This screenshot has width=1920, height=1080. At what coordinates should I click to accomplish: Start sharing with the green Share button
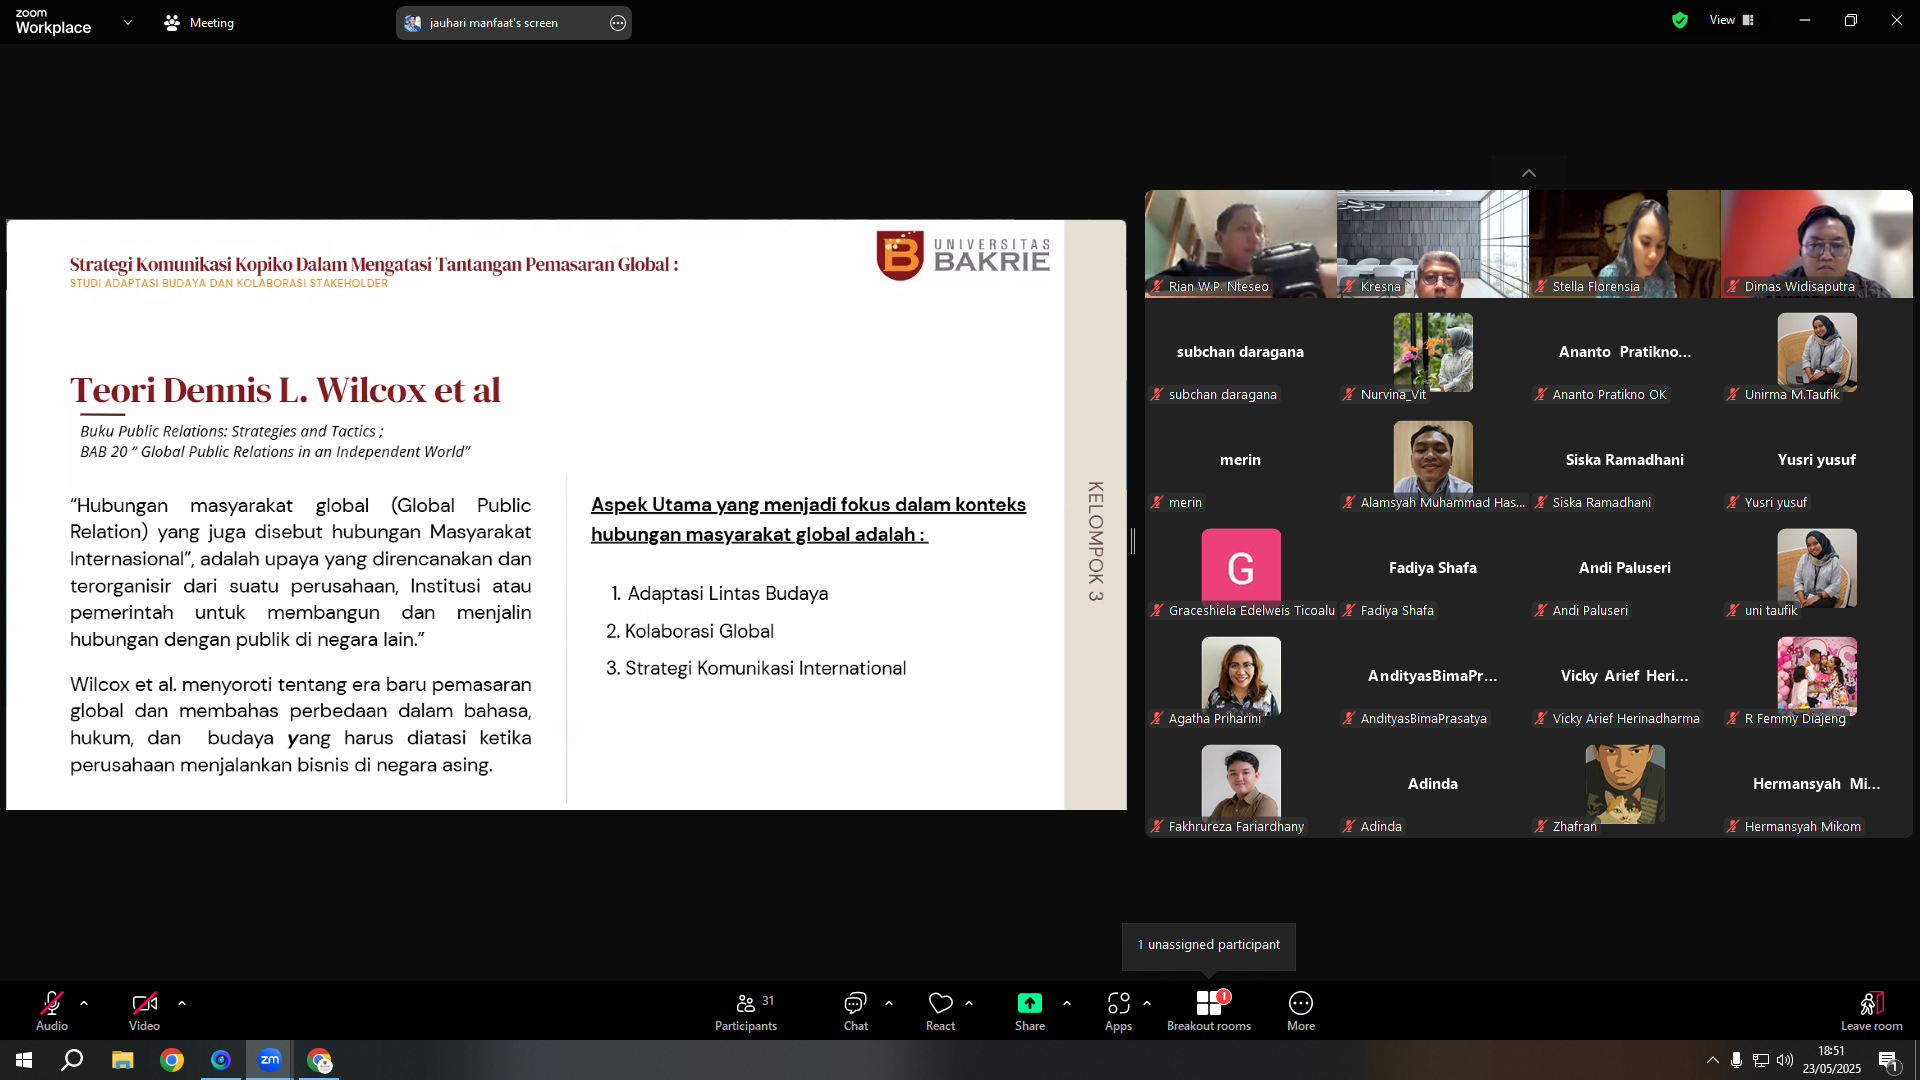[1030, 1010]
